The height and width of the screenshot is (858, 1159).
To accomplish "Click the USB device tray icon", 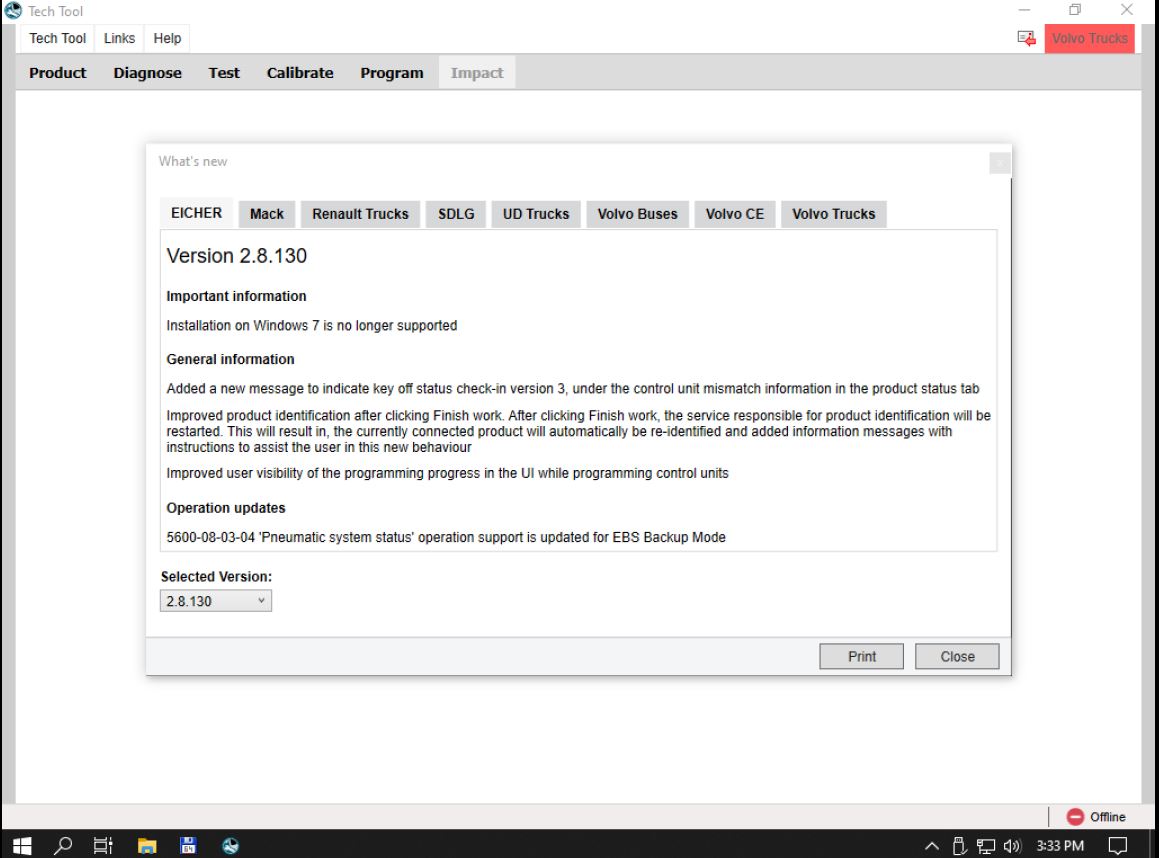I will 959,846.
